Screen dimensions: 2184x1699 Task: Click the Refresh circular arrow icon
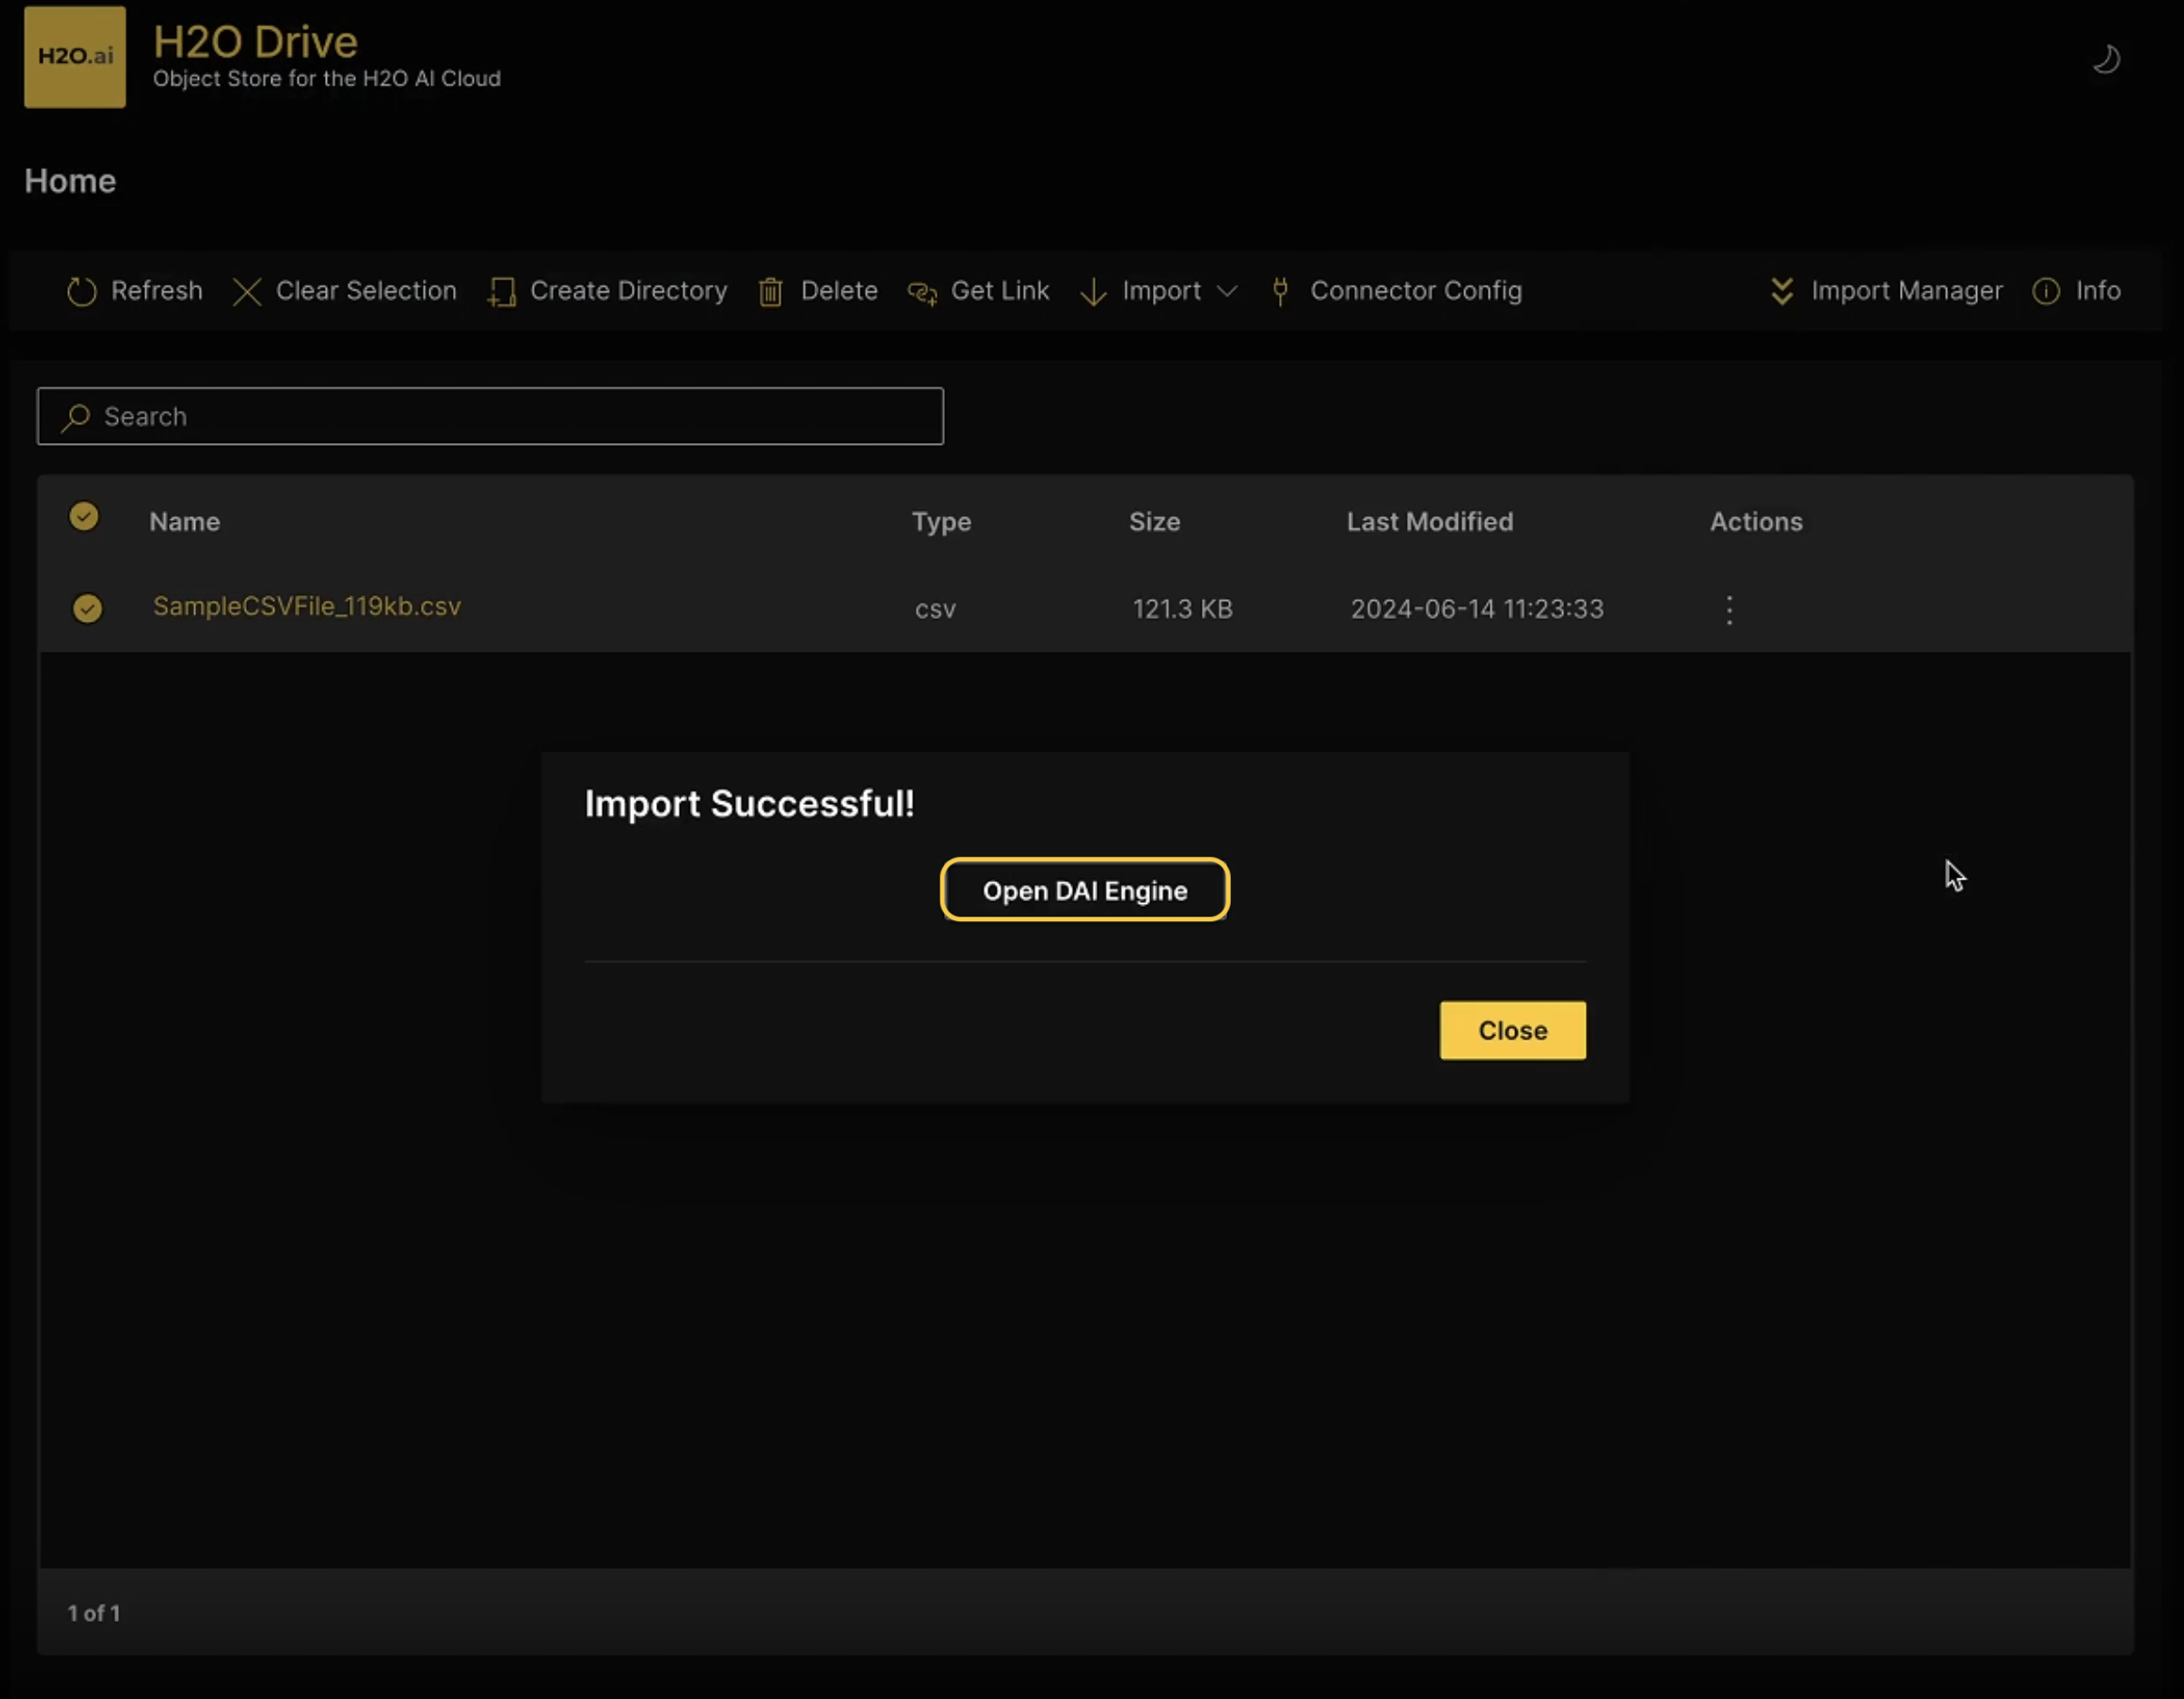(x=81, y=292)
